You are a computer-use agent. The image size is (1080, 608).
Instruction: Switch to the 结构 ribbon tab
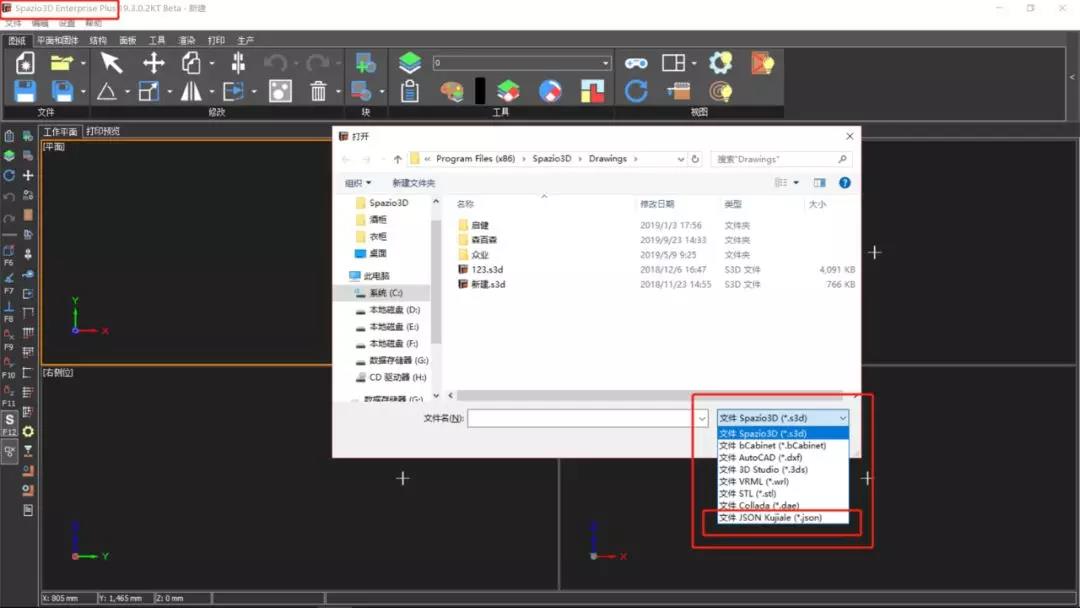click(98, 41)
